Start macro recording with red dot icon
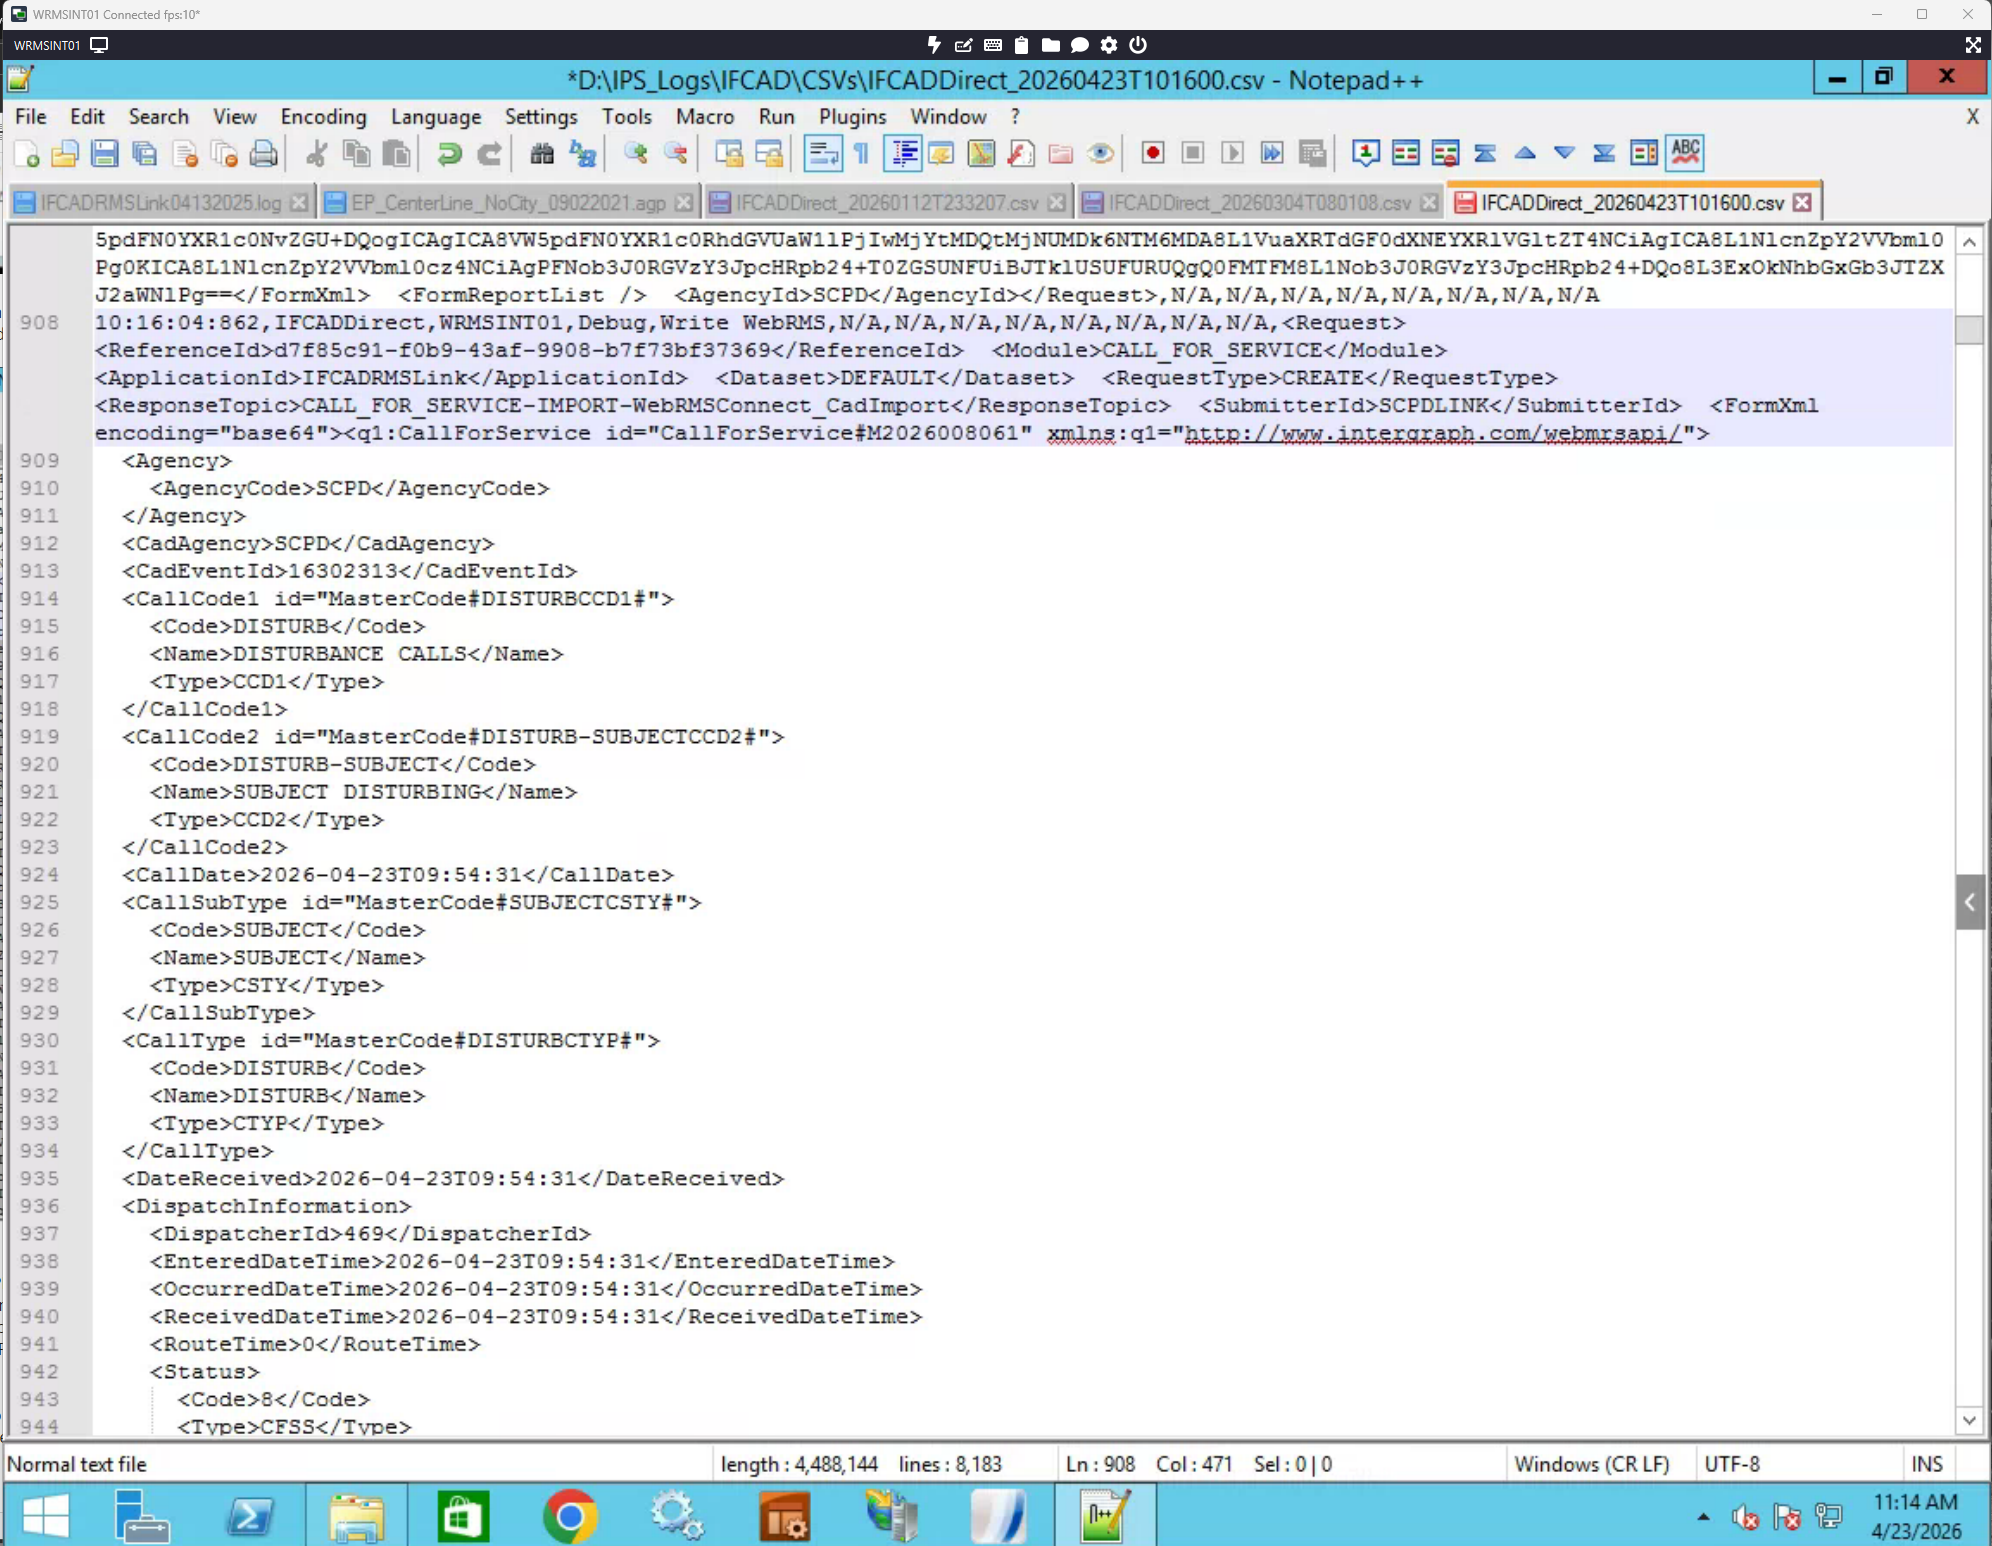1992x1546 pixels. pyautogui.click(x=1152, y=153)
